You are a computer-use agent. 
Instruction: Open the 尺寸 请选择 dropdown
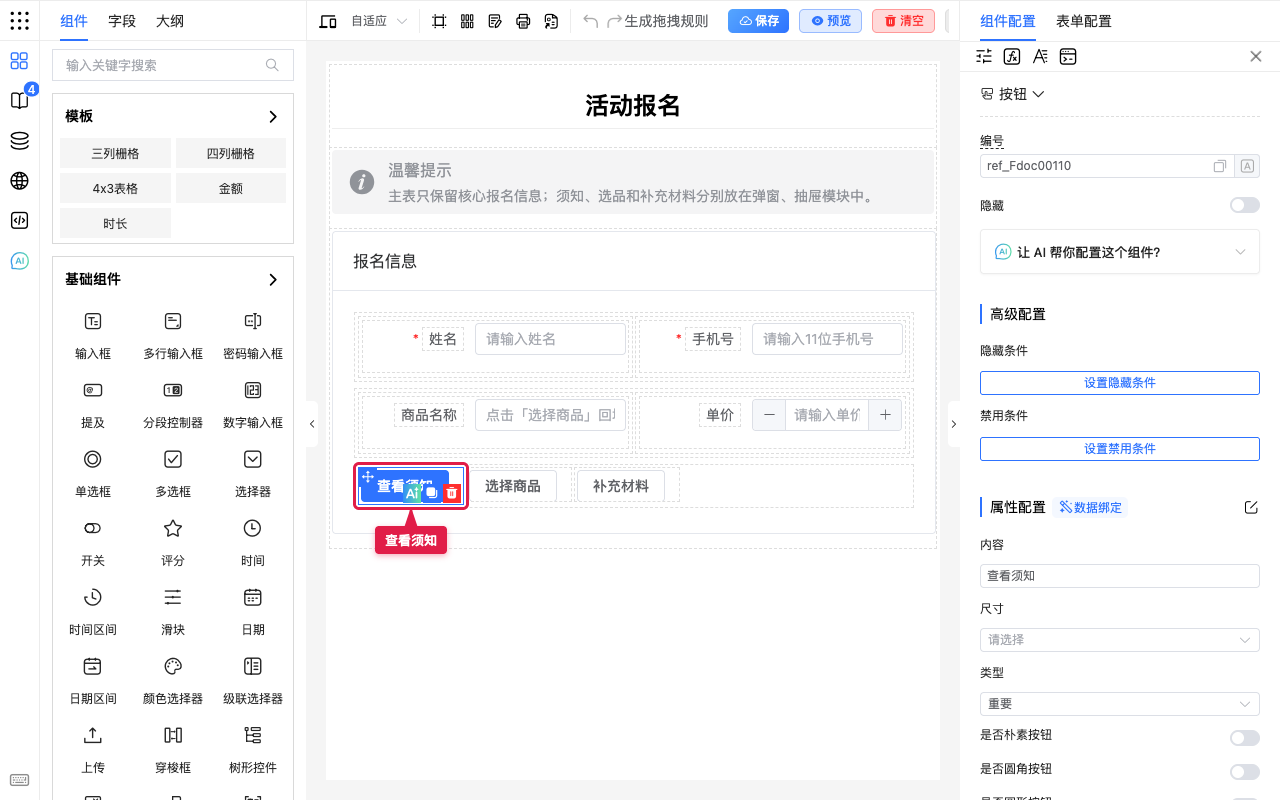tap(1120, 639)
